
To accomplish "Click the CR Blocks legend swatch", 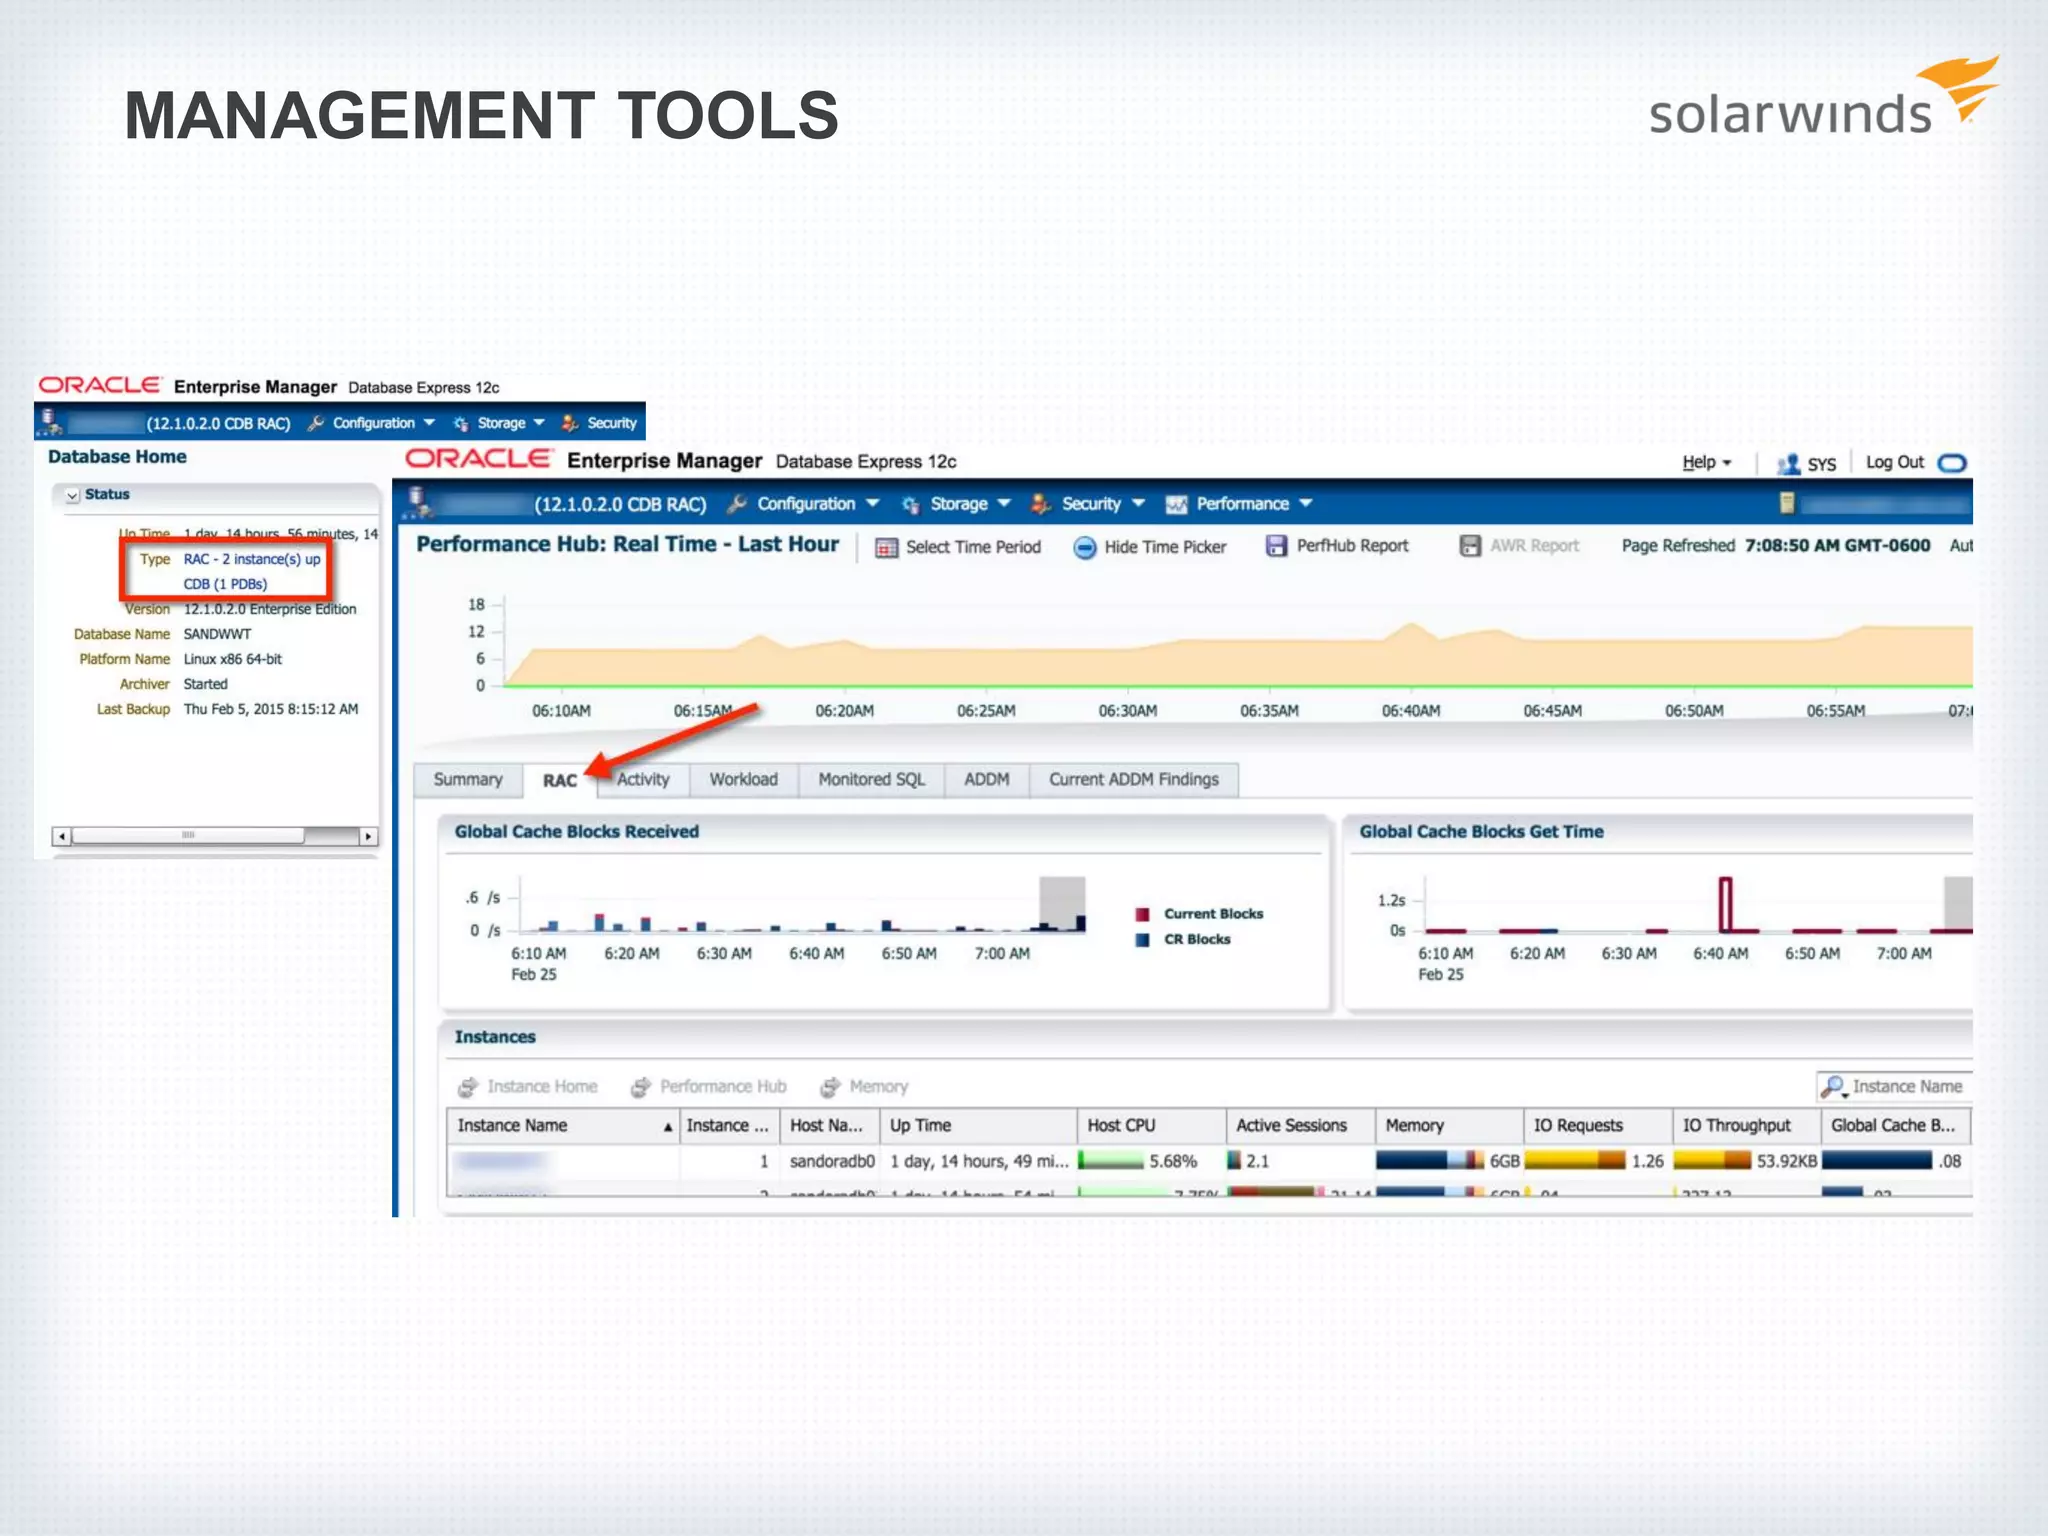I will [1142, 940].
